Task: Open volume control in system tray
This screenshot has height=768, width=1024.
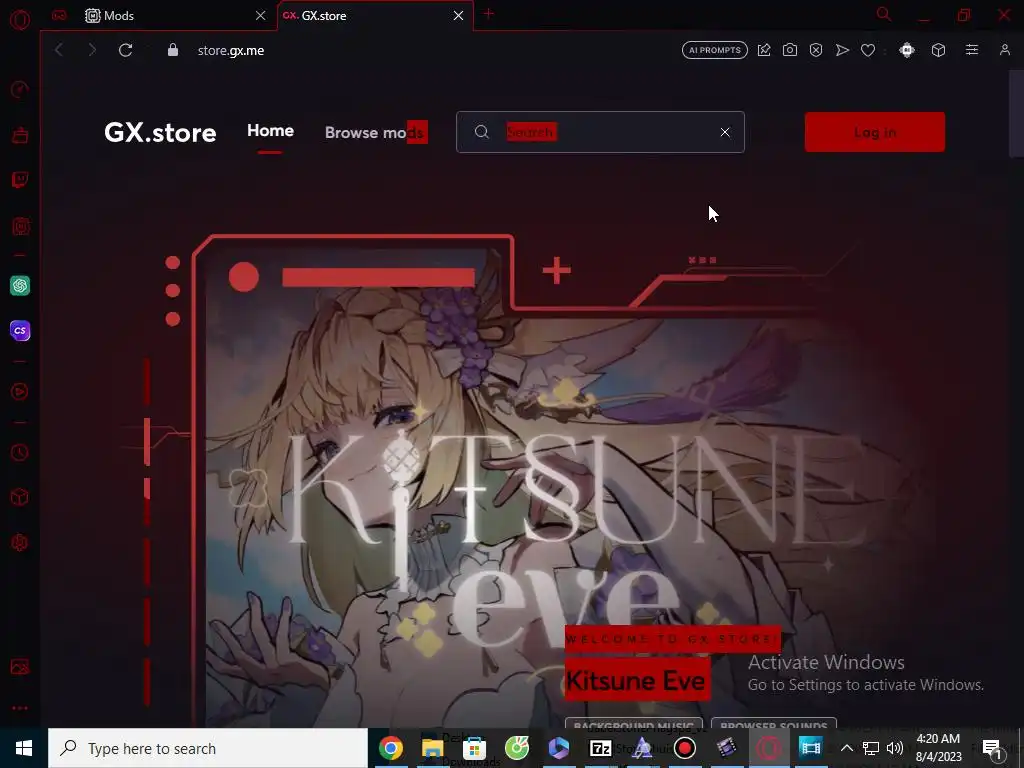Action: click(x=895, y=748)
